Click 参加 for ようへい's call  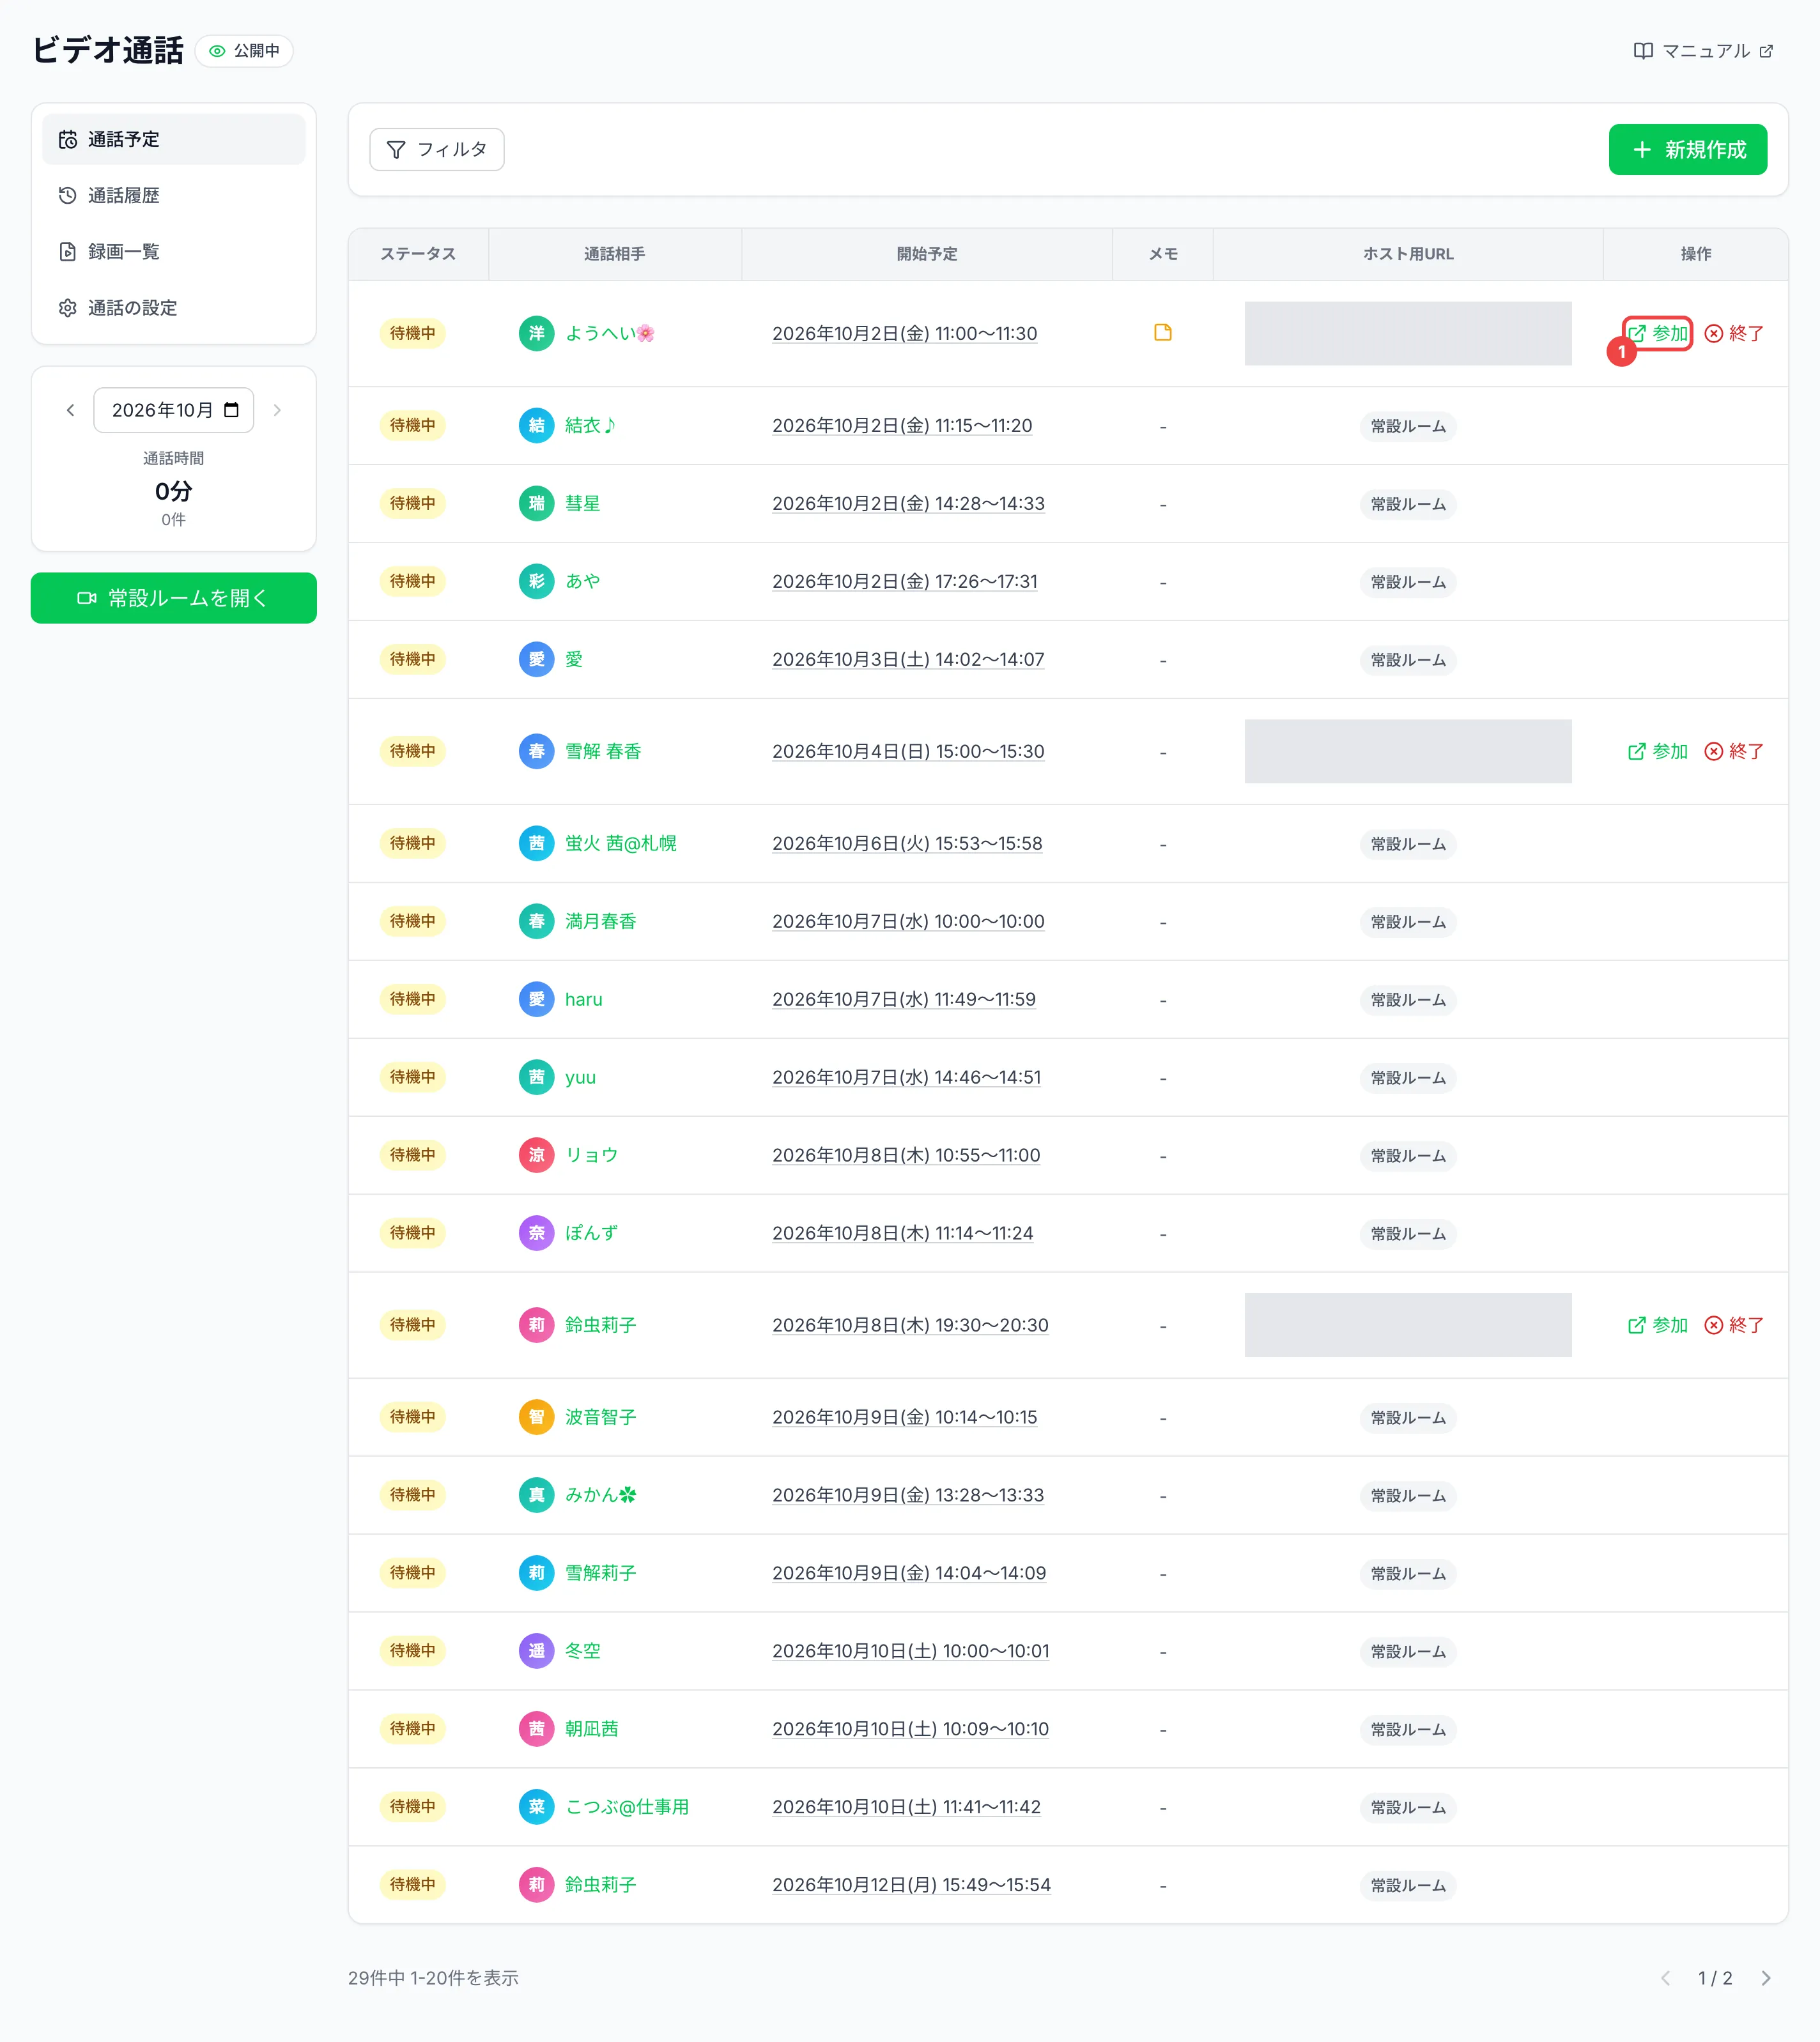click(x=1658, y=334)
